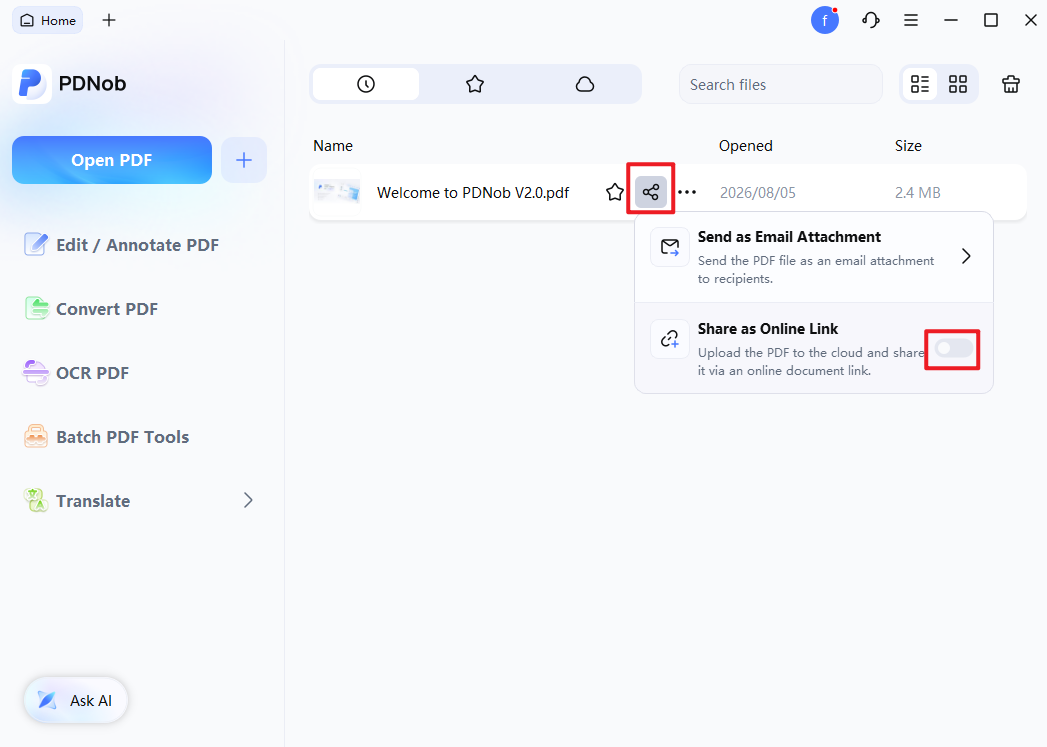Switch to the Starred files tab
The width and height of the screenshot is (1047, 747).
(x=475, y=84)
